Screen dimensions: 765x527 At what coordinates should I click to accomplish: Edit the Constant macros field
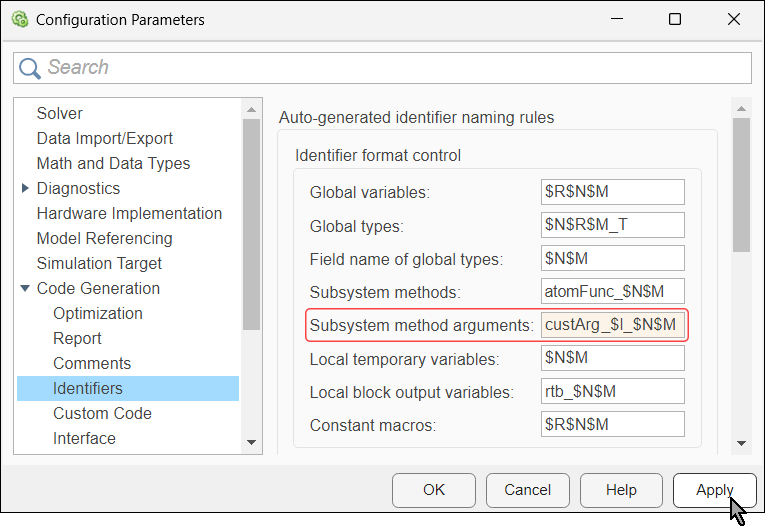pyautogui.click(x=612, y=425)
